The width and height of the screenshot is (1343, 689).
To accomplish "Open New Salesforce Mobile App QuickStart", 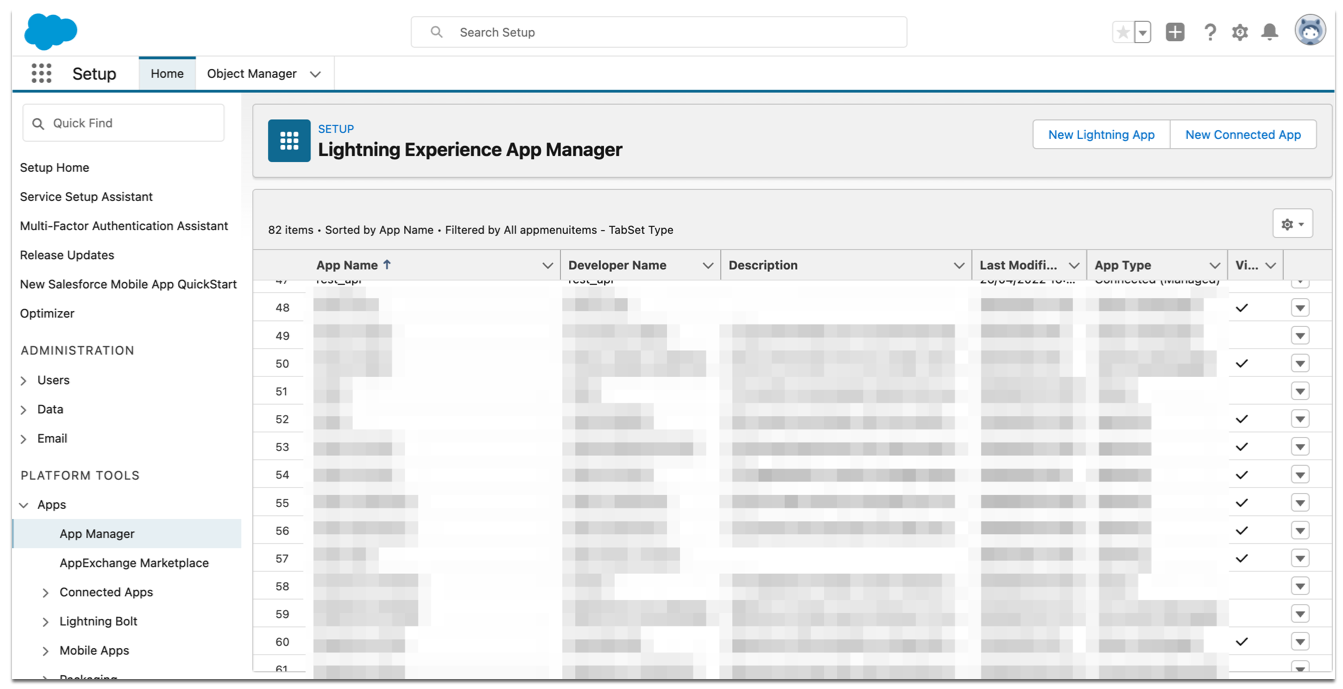I will [x=128, y=284].
